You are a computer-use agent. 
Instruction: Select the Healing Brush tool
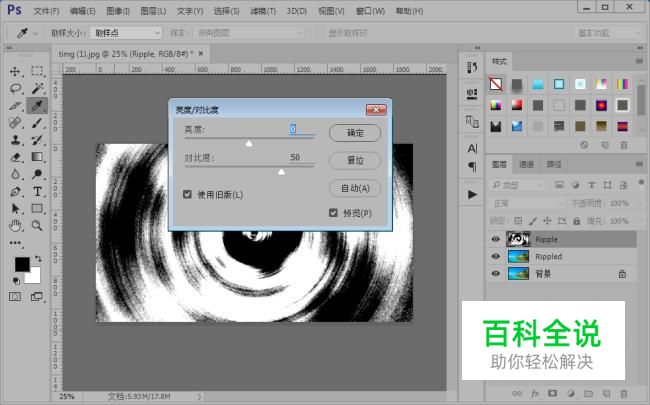pyautogui.click(x=15, y=123)
